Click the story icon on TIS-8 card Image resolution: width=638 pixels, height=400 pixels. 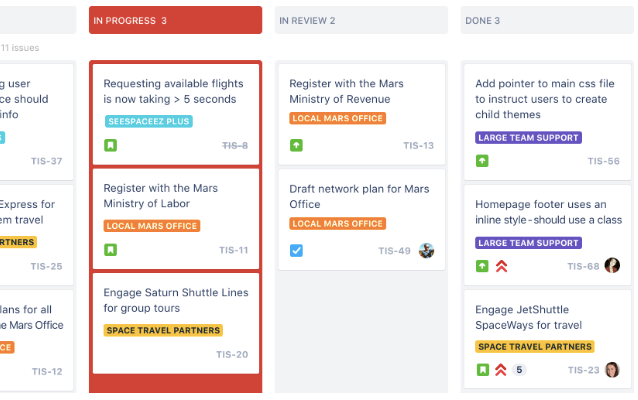[111, 146]
